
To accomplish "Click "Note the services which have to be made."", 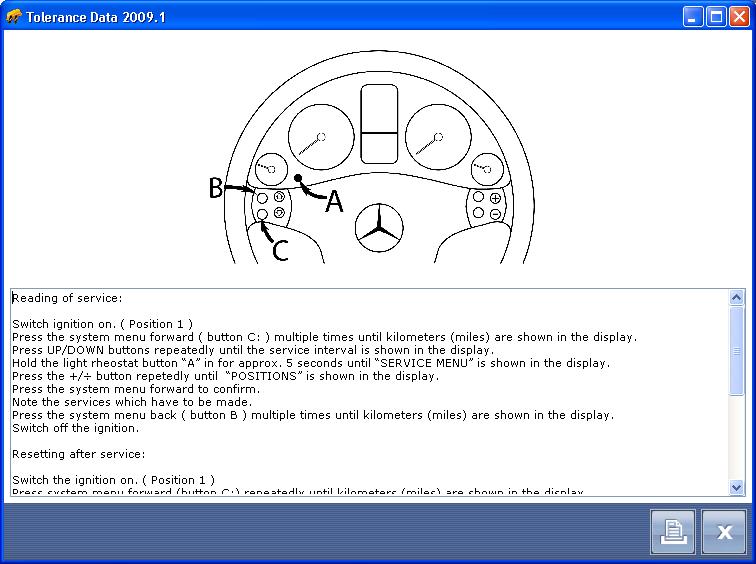I will (132, 402).
